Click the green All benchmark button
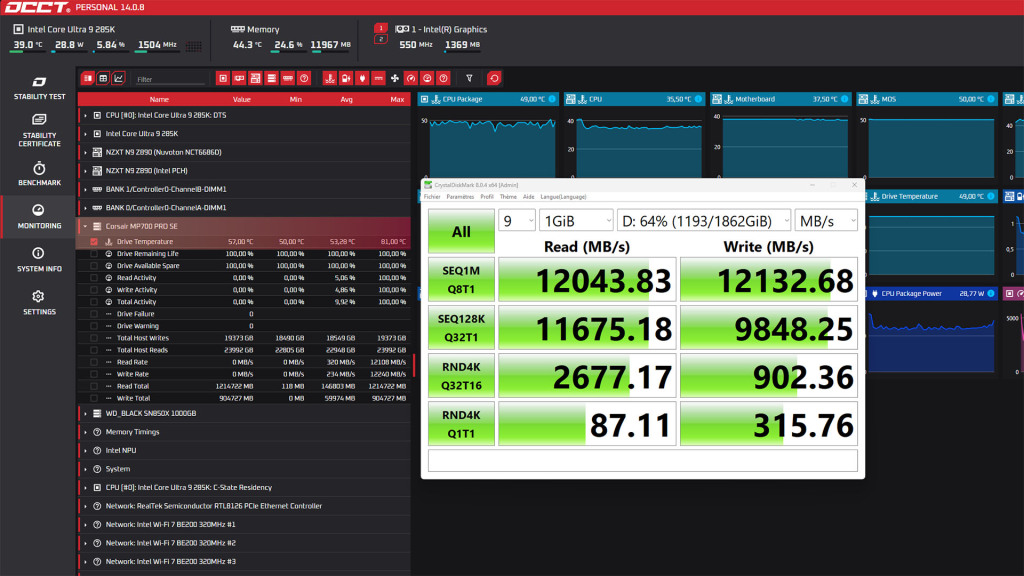Screen dimensions: 1024x576 [461, 231]
